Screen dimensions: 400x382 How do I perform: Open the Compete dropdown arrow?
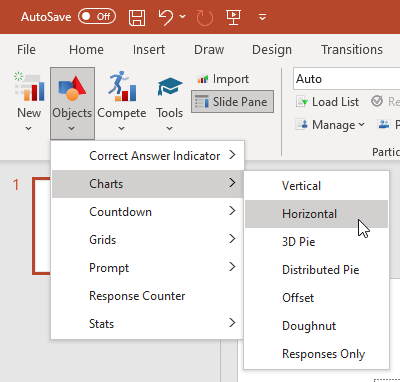click(121, 128)
